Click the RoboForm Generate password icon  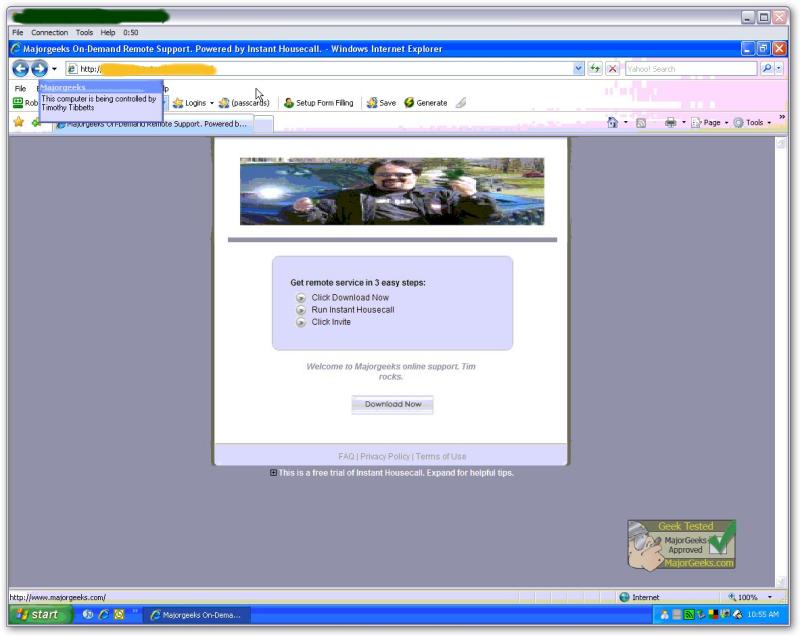(407, 102)
